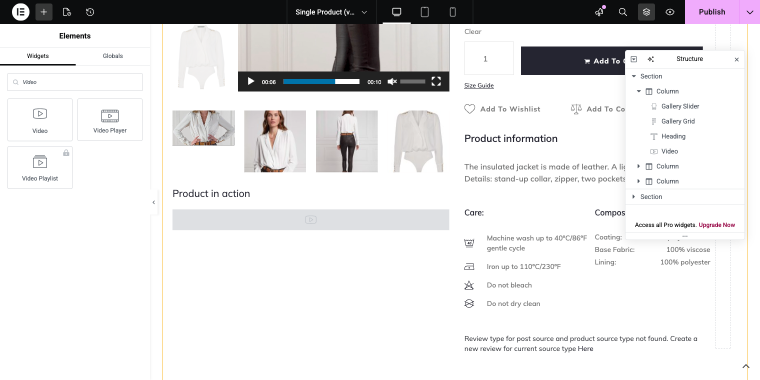
Task: Switch to desktop responsive view
Action: click(x=396, y=12)
